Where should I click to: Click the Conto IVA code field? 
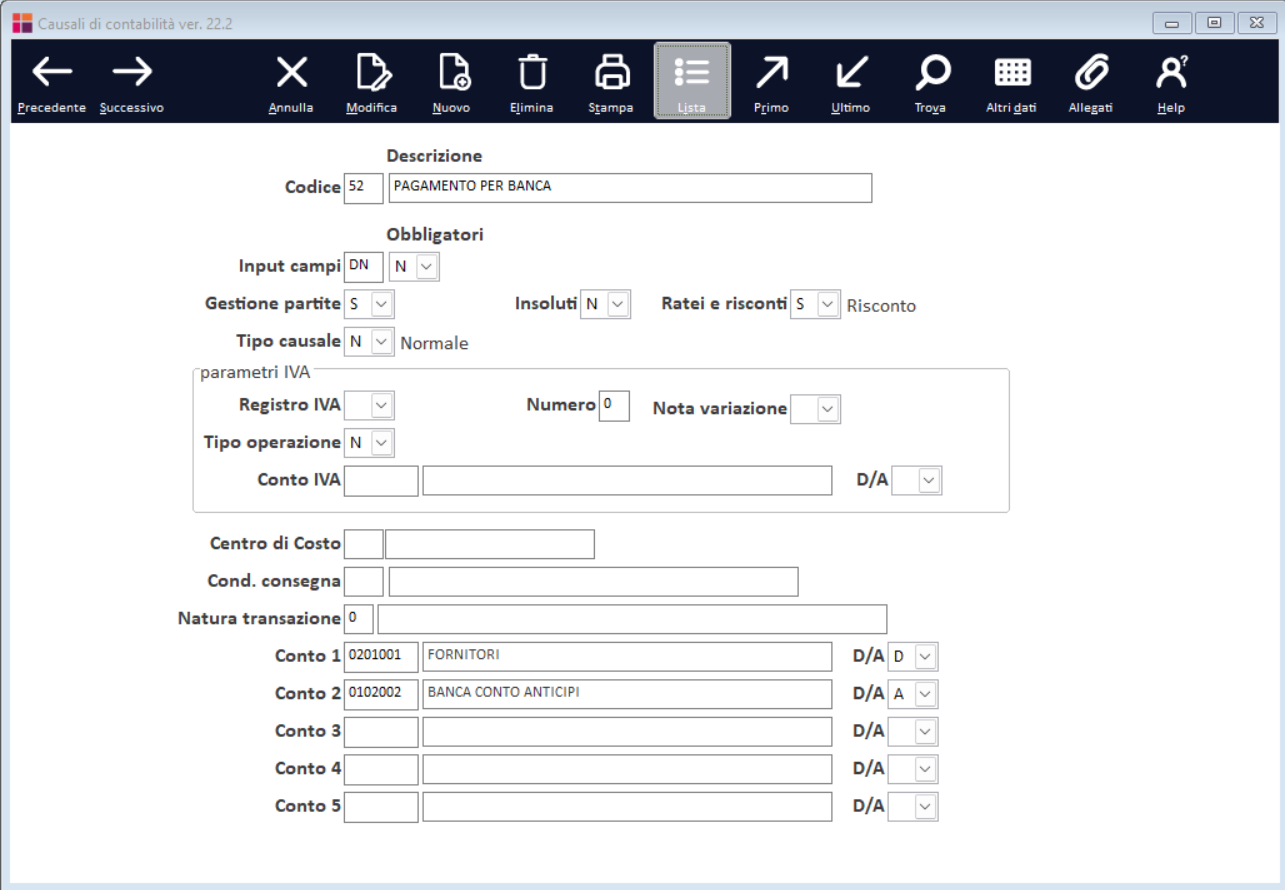381,480
